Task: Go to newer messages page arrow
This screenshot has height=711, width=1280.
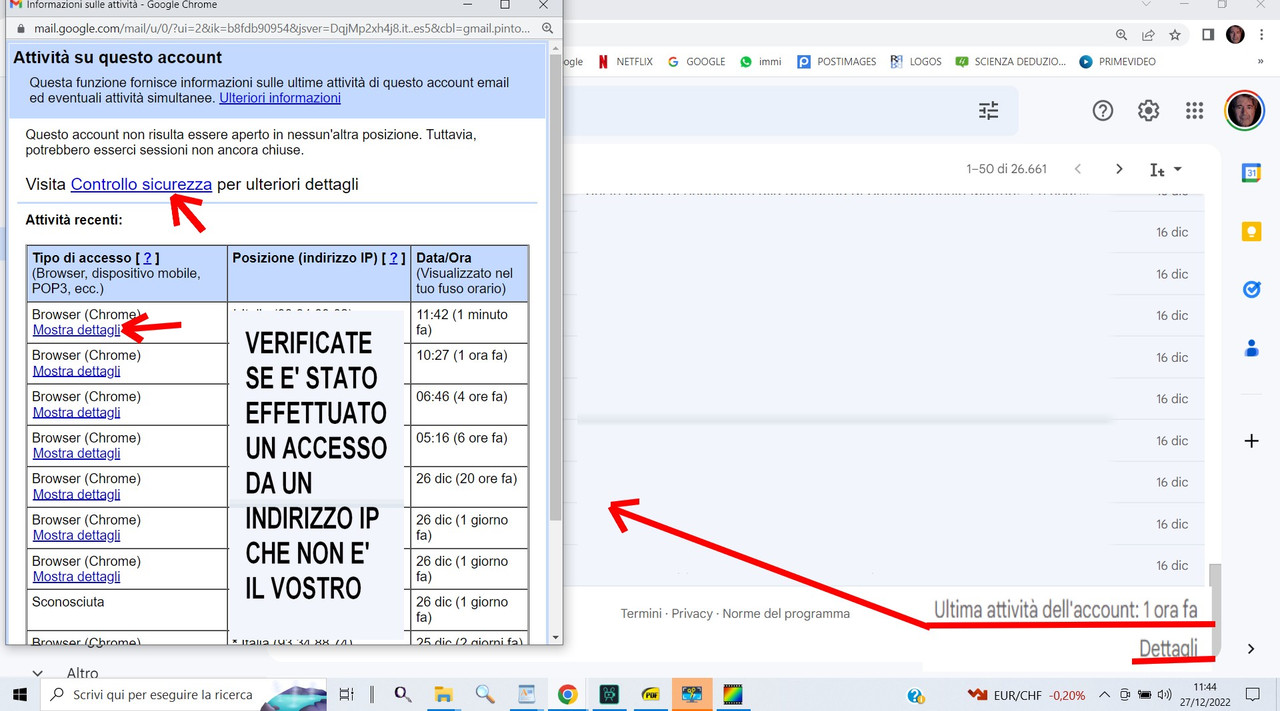Action: 1078,169
